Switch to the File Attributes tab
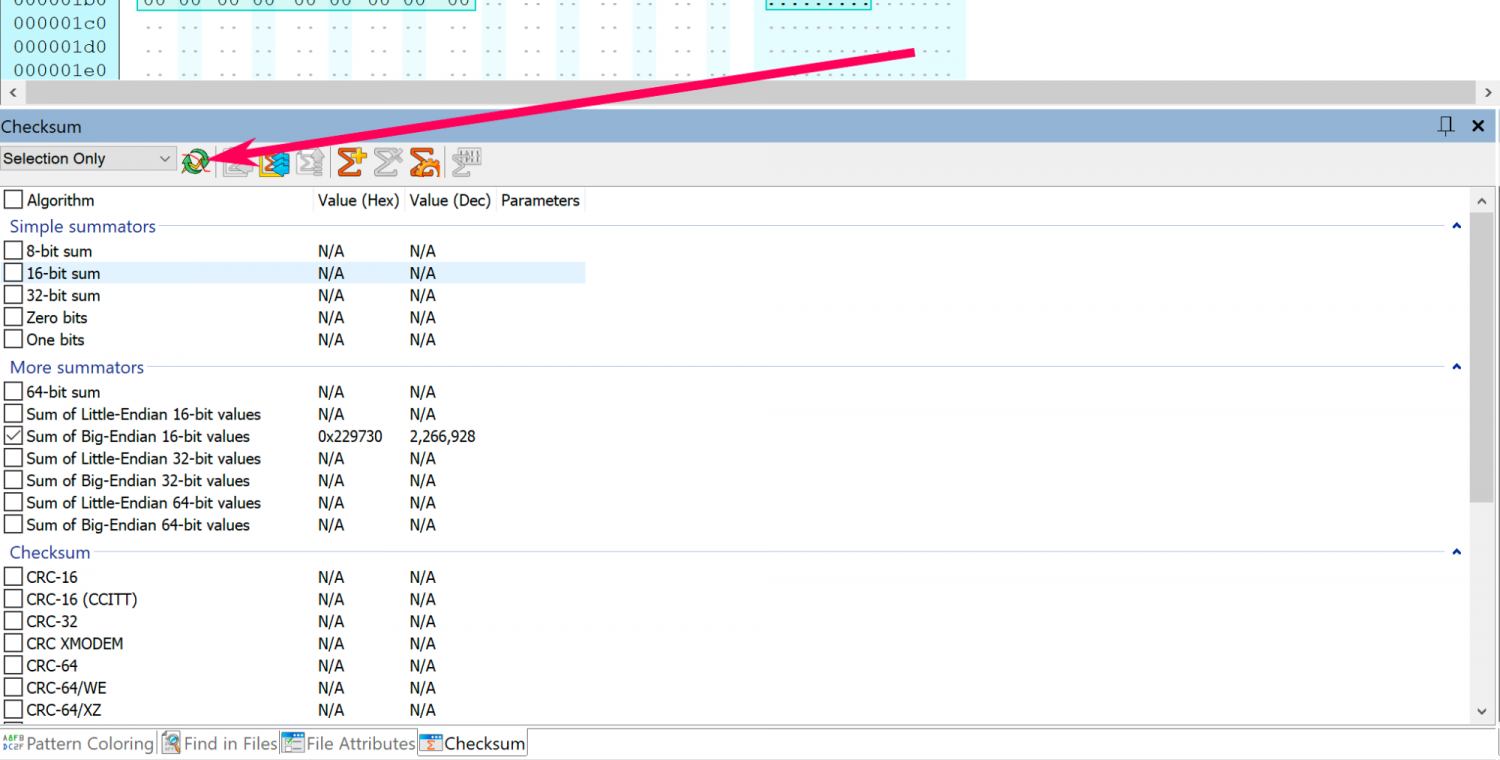This screenshot has width=1500, height=760. click(349, 743)
